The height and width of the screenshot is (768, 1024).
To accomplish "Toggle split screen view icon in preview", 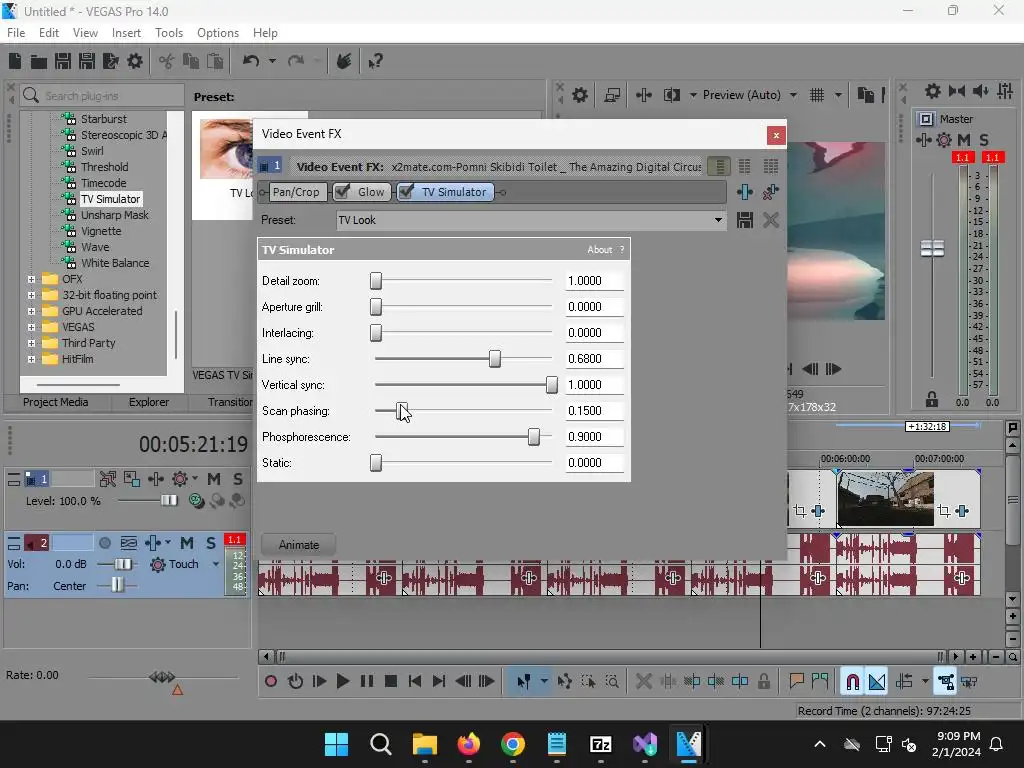I will click(x=671, y=95).
